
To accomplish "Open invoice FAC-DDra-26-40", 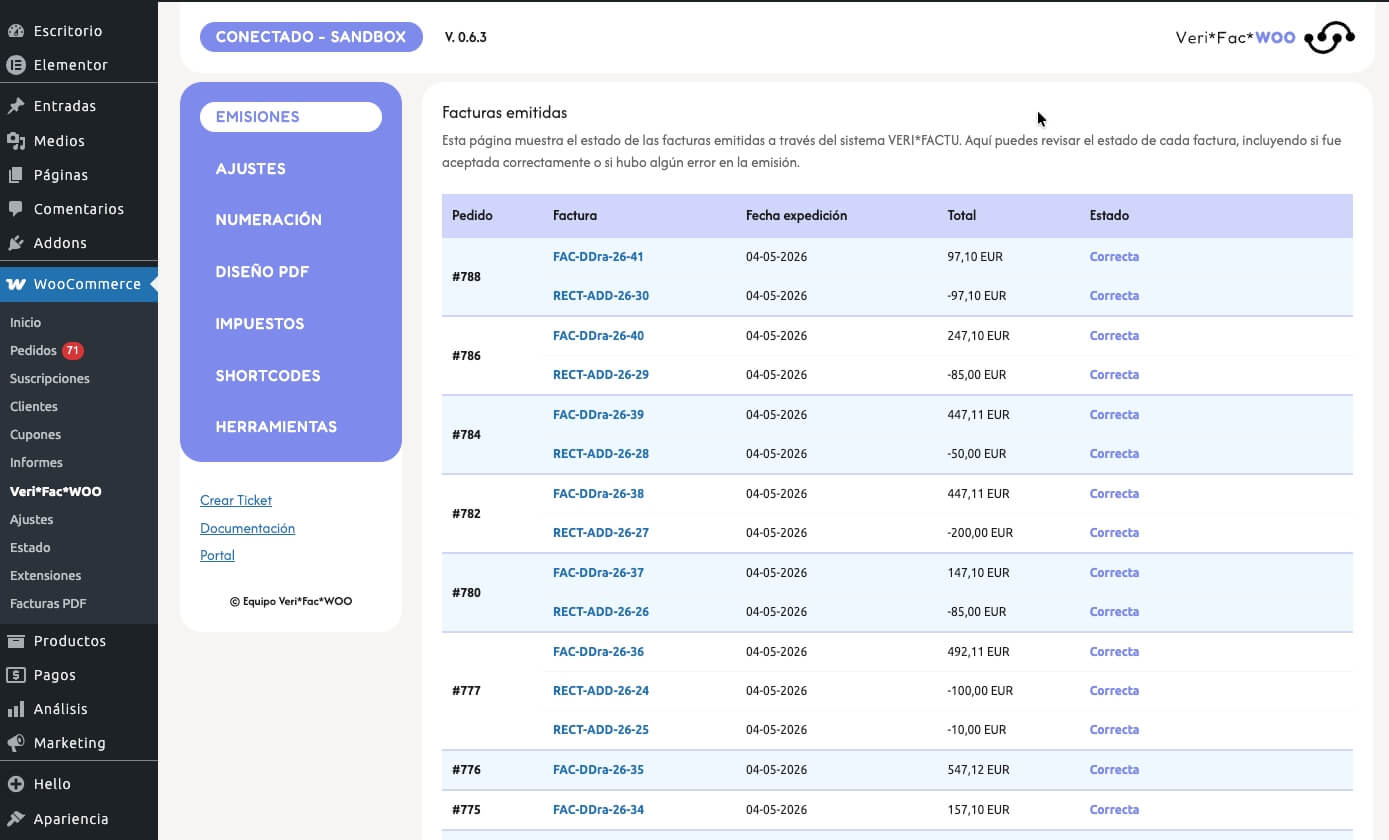I will (598, 336).
